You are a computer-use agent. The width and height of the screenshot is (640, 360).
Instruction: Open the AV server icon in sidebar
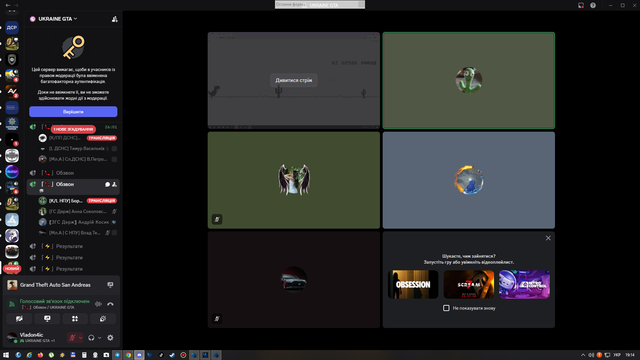12,91
